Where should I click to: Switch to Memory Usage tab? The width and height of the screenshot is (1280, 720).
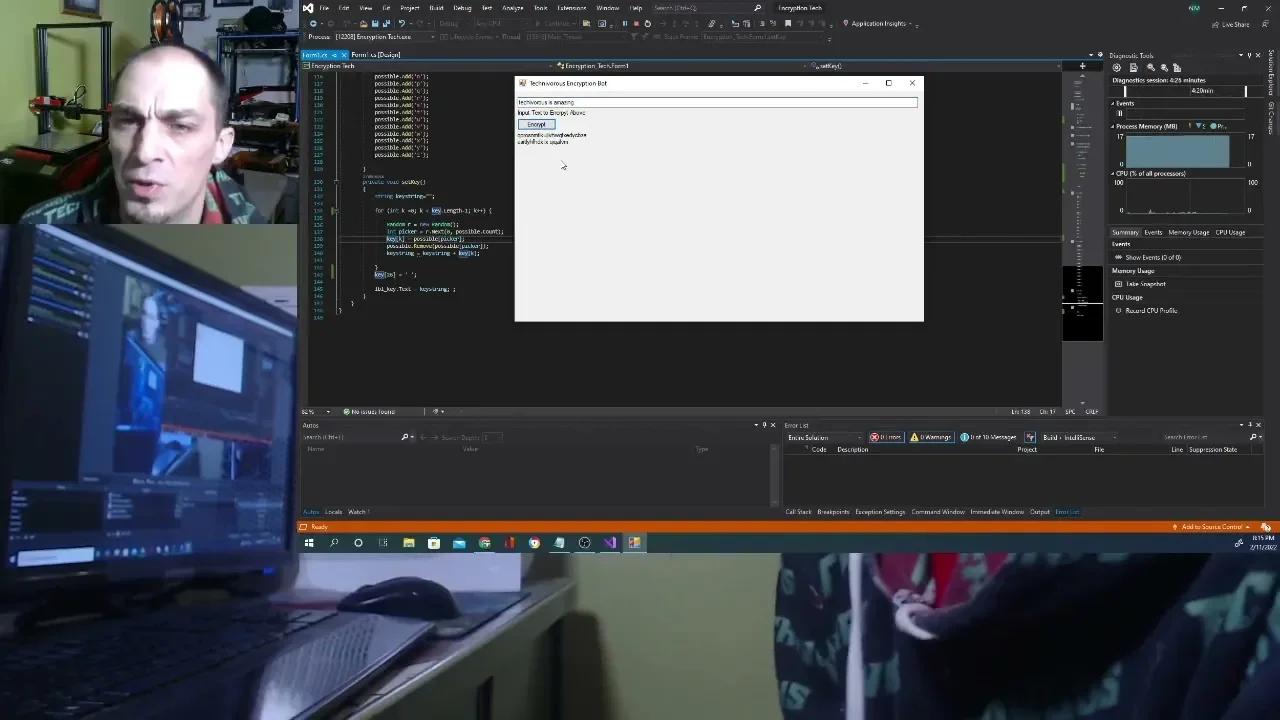(1188, 232)
